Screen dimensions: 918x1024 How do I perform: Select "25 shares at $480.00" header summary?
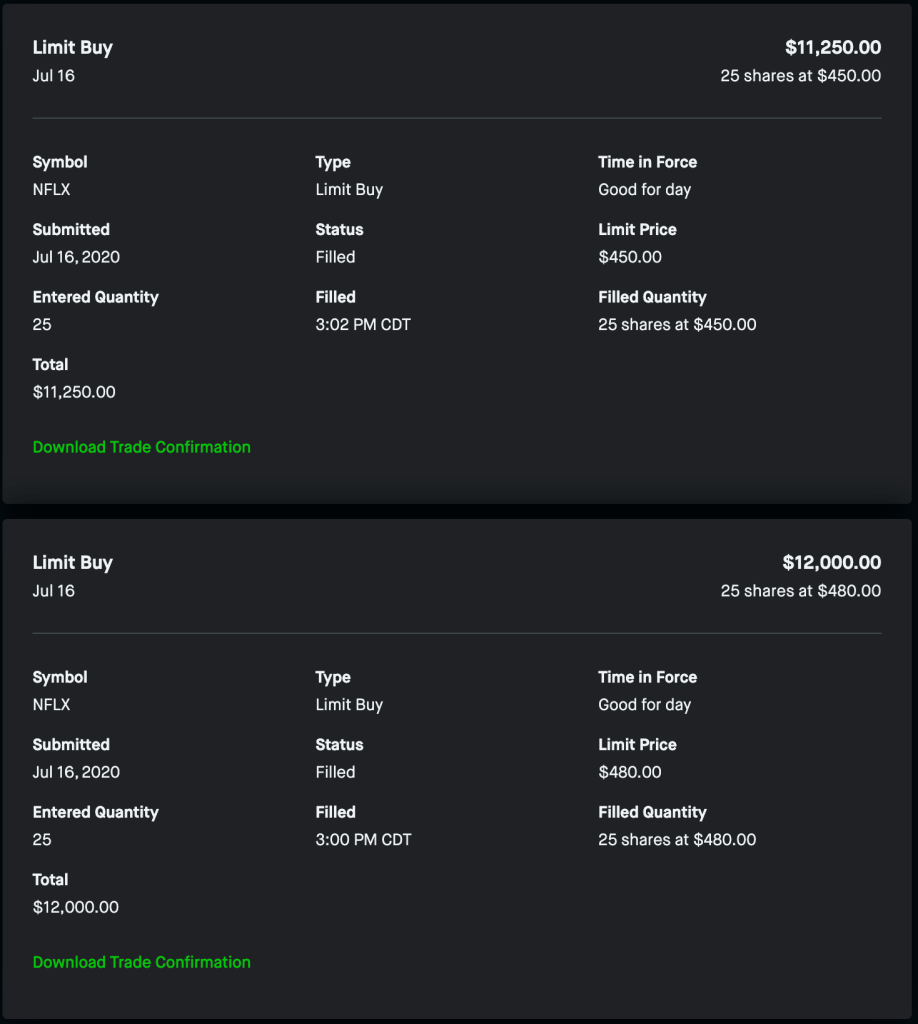800,591
